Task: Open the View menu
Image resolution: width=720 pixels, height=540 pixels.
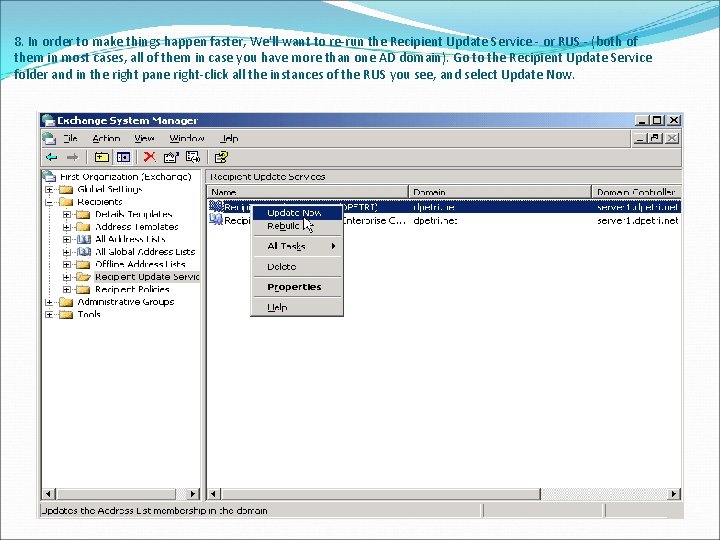Action: coord(144,138)
